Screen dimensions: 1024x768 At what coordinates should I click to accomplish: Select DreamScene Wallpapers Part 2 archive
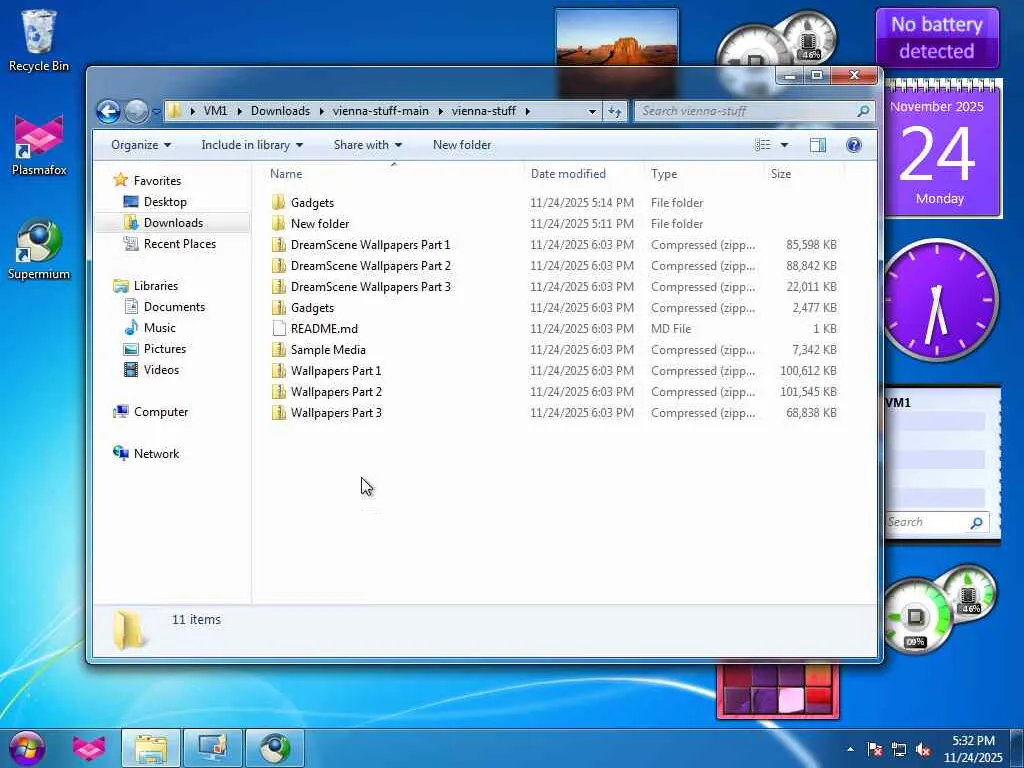pos(370,266)
